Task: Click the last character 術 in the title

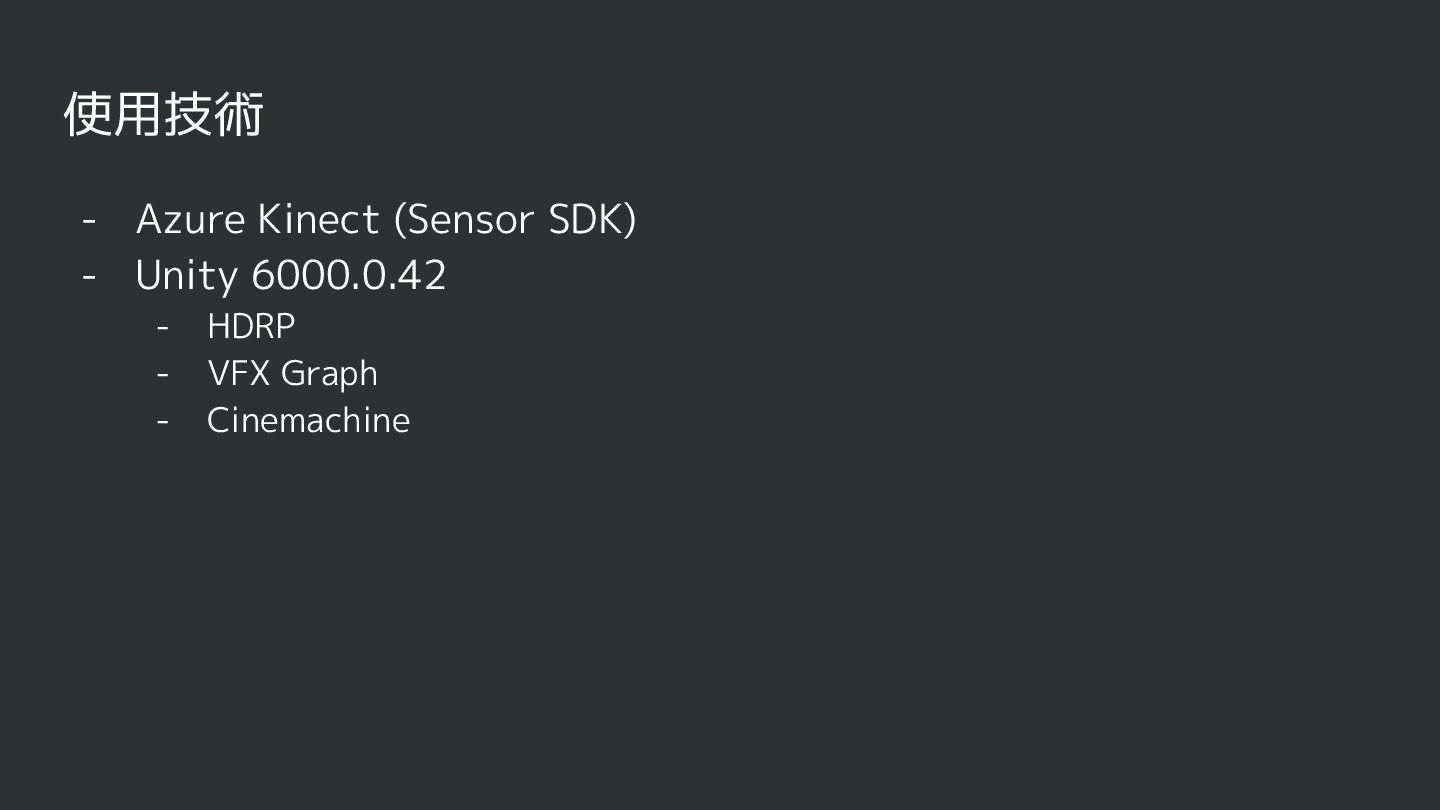Action: tap(239, 114)
